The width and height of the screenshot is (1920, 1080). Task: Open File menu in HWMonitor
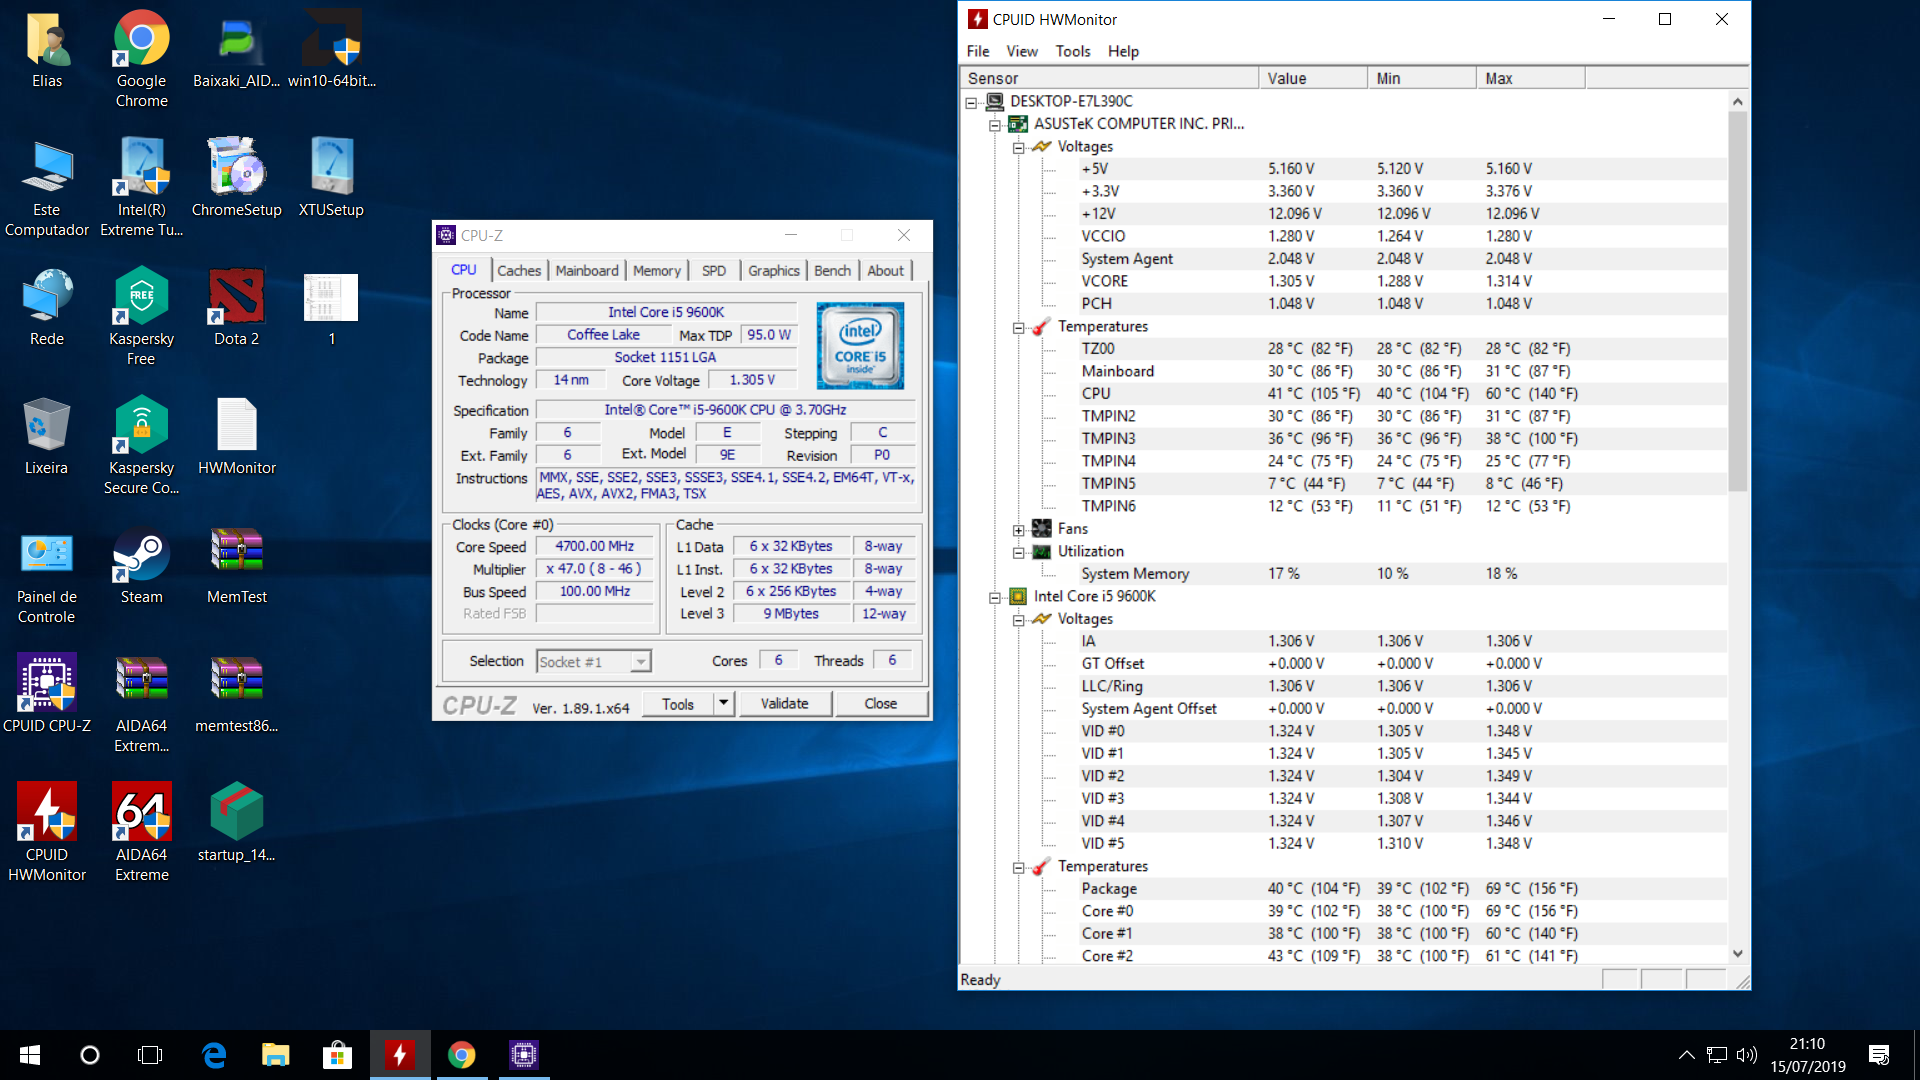[978, 51]
